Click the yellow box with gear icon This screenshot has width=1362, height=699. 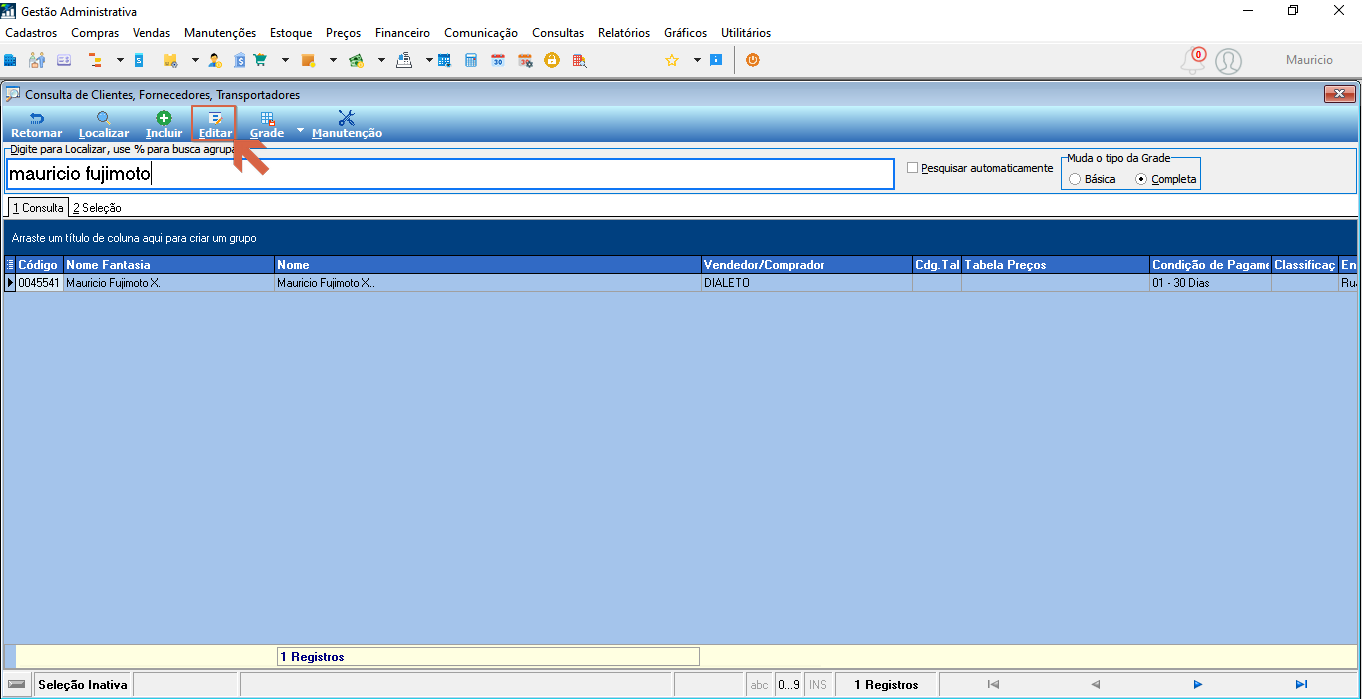[170, 60]
